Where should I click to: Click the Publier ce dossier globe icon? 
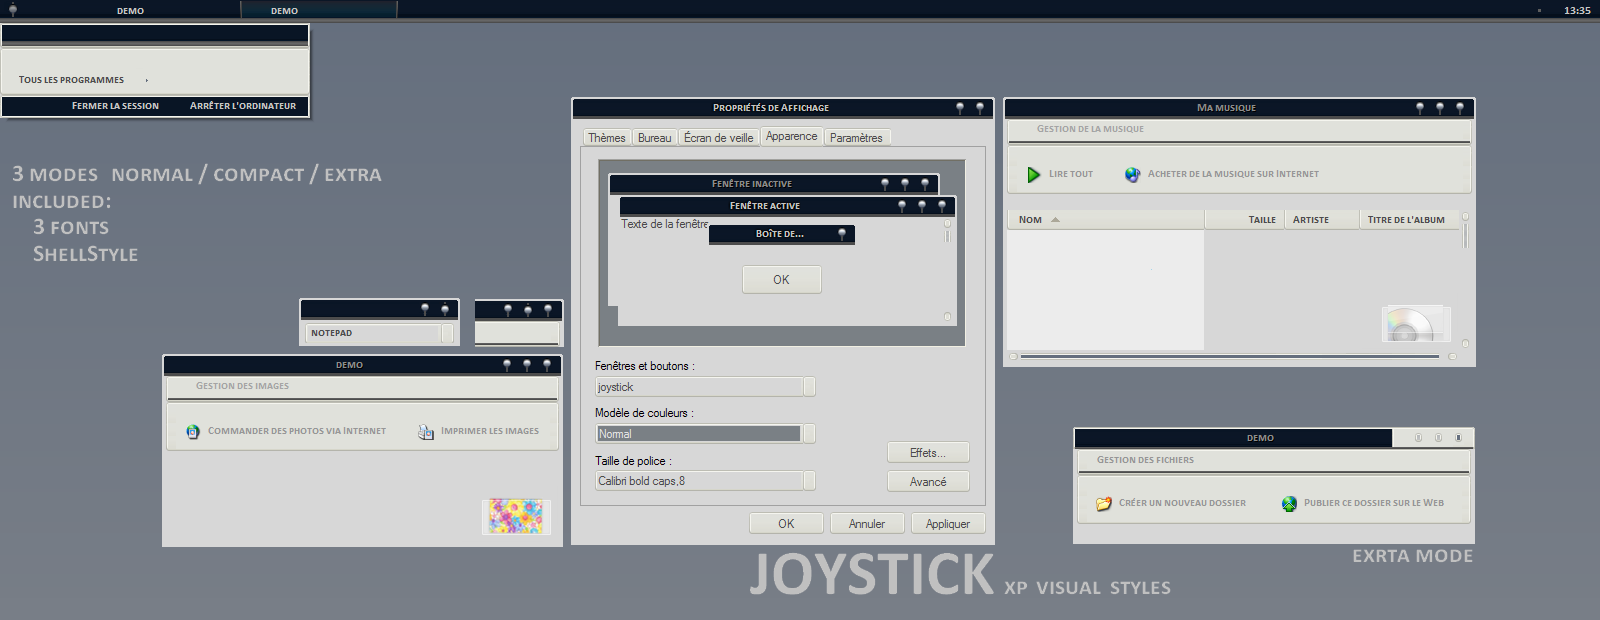1289,504
